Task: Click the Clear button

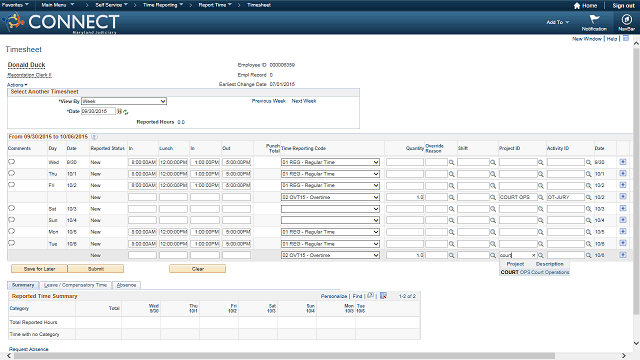Action: point(198,269)
